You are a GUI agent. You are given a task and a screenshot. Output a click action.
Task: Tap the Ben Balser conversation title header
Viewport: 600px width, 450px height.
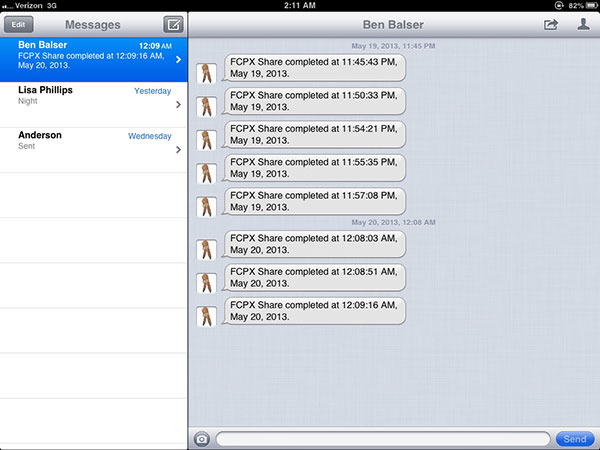(393, 25)
